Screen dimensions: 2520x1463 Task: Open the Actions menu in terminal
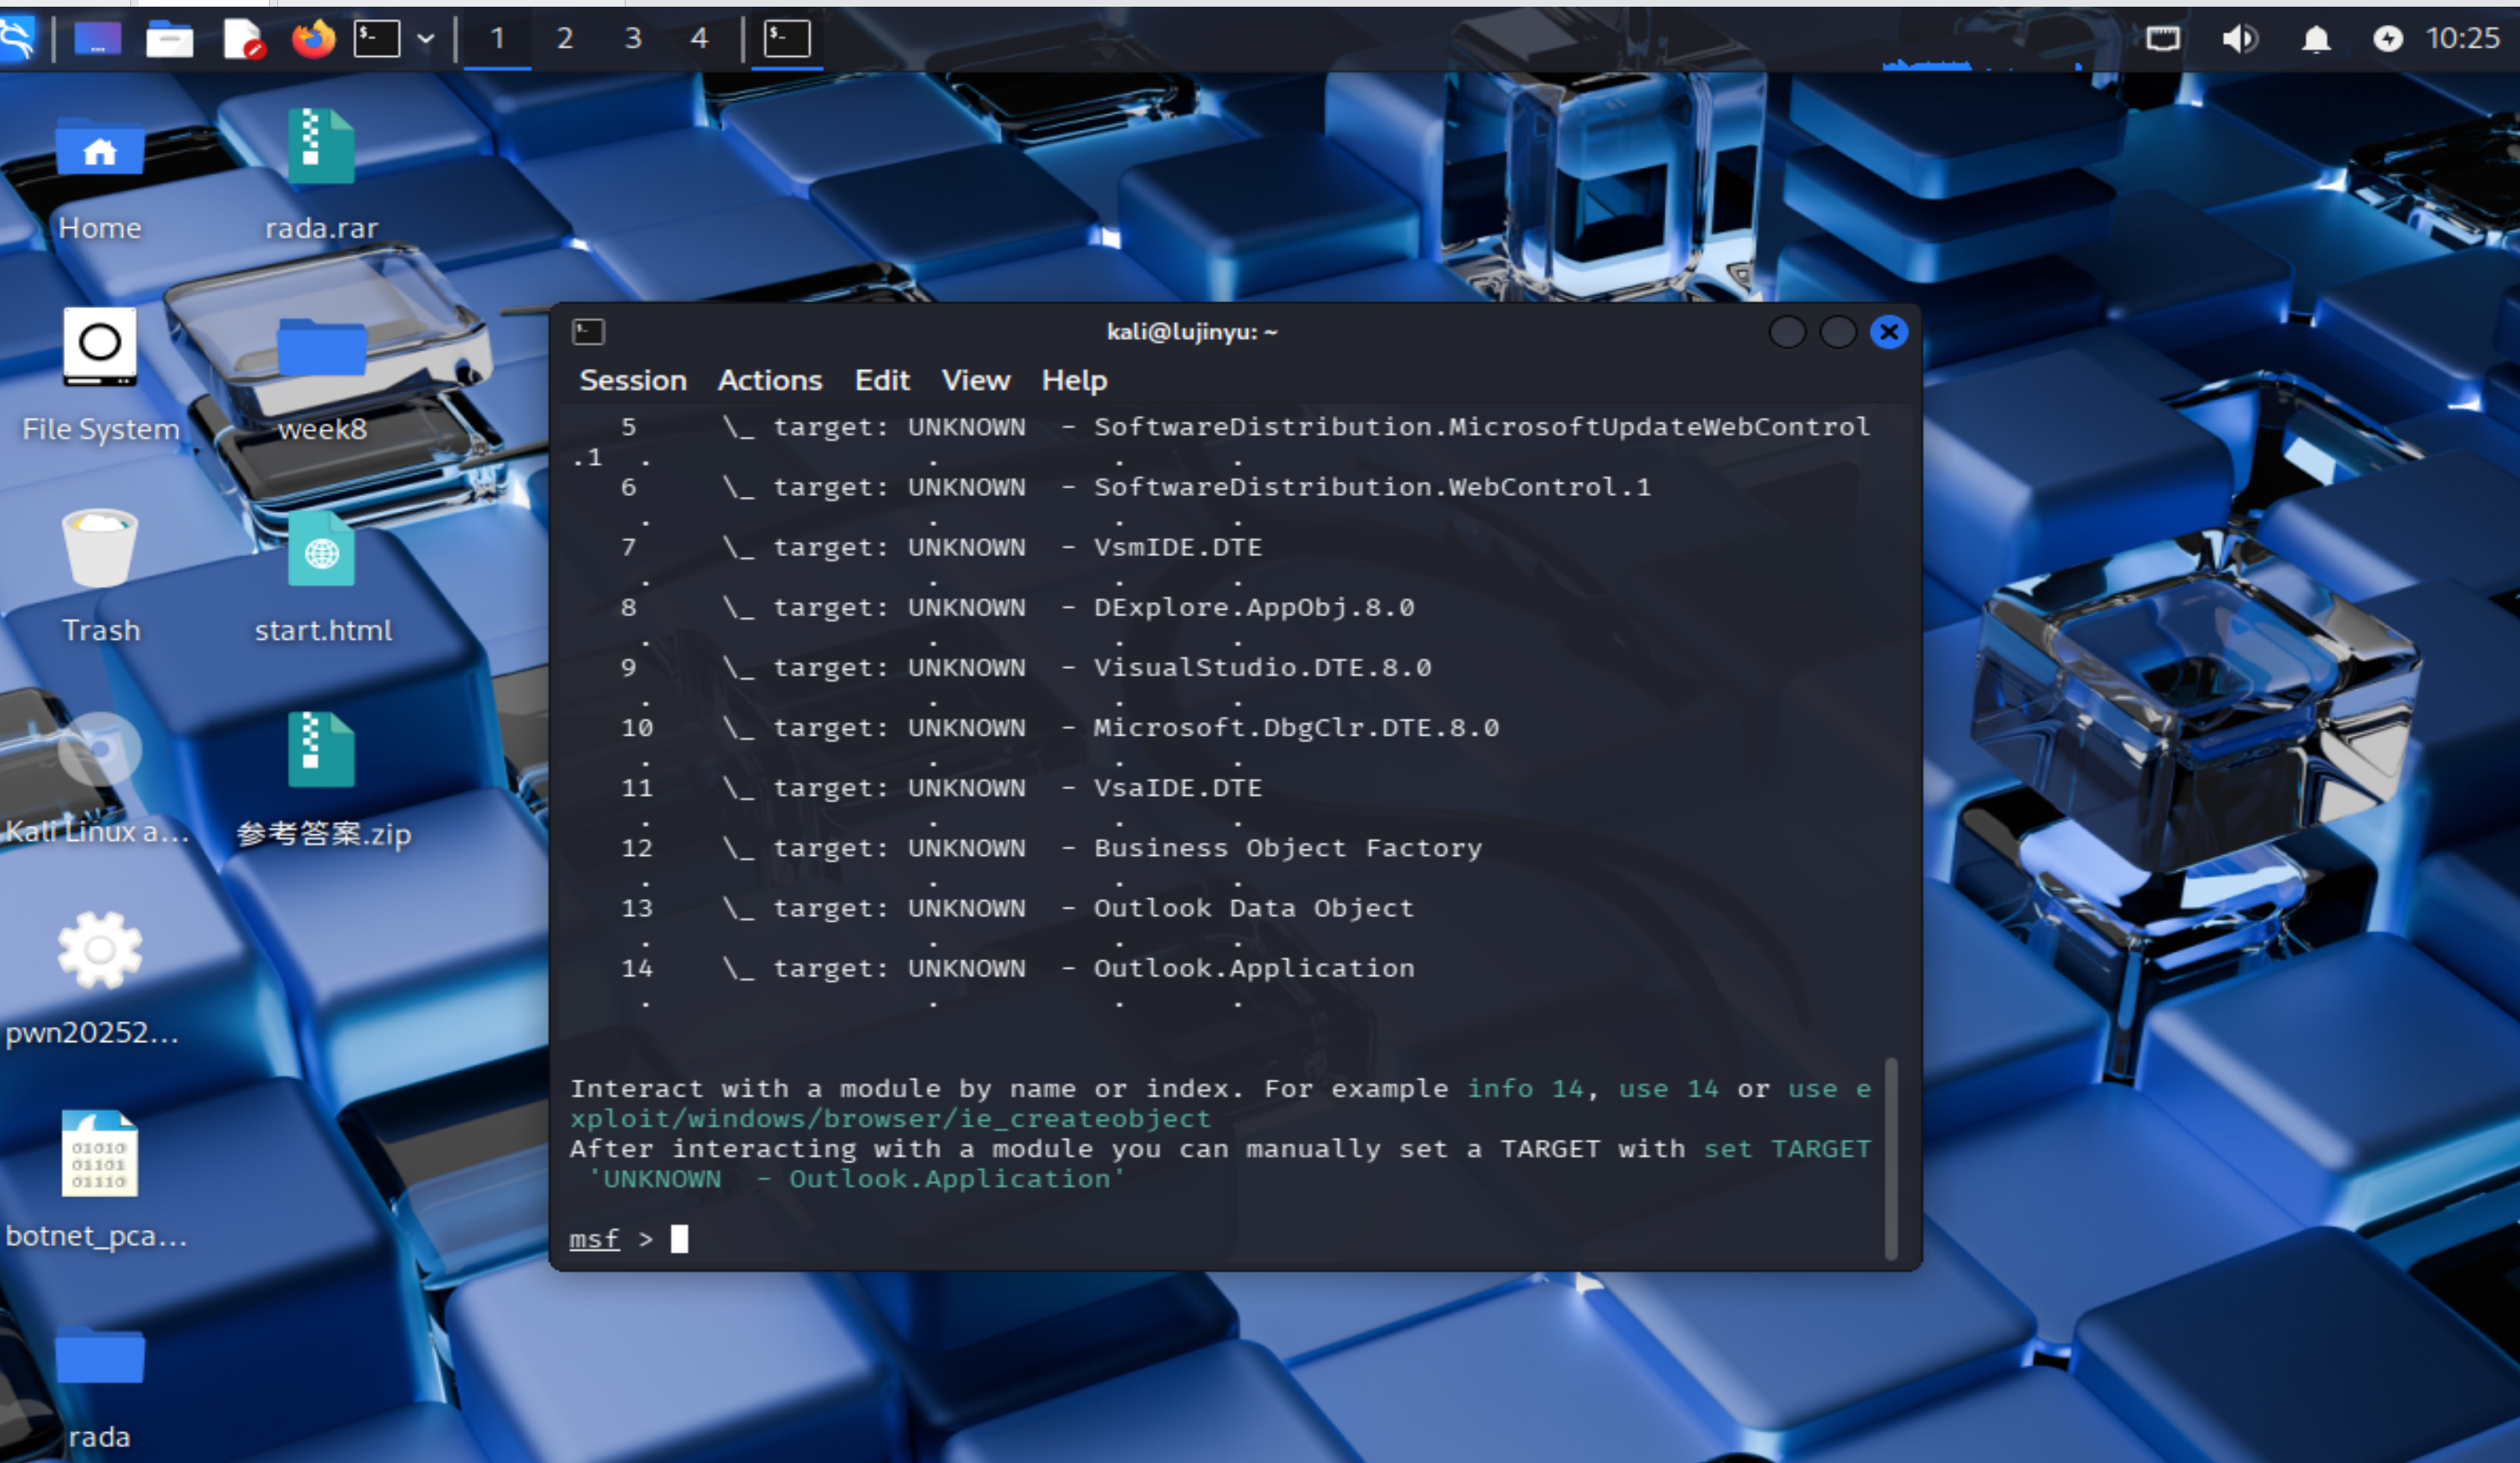[x=770, y=380]
